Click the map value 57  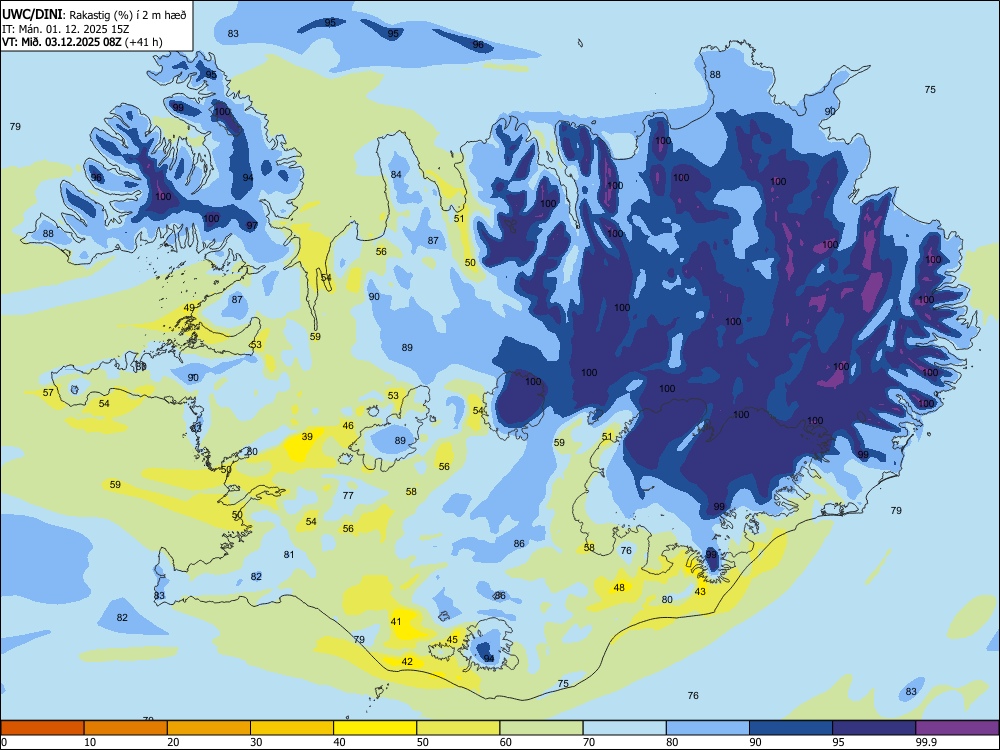tap(48, 392)
